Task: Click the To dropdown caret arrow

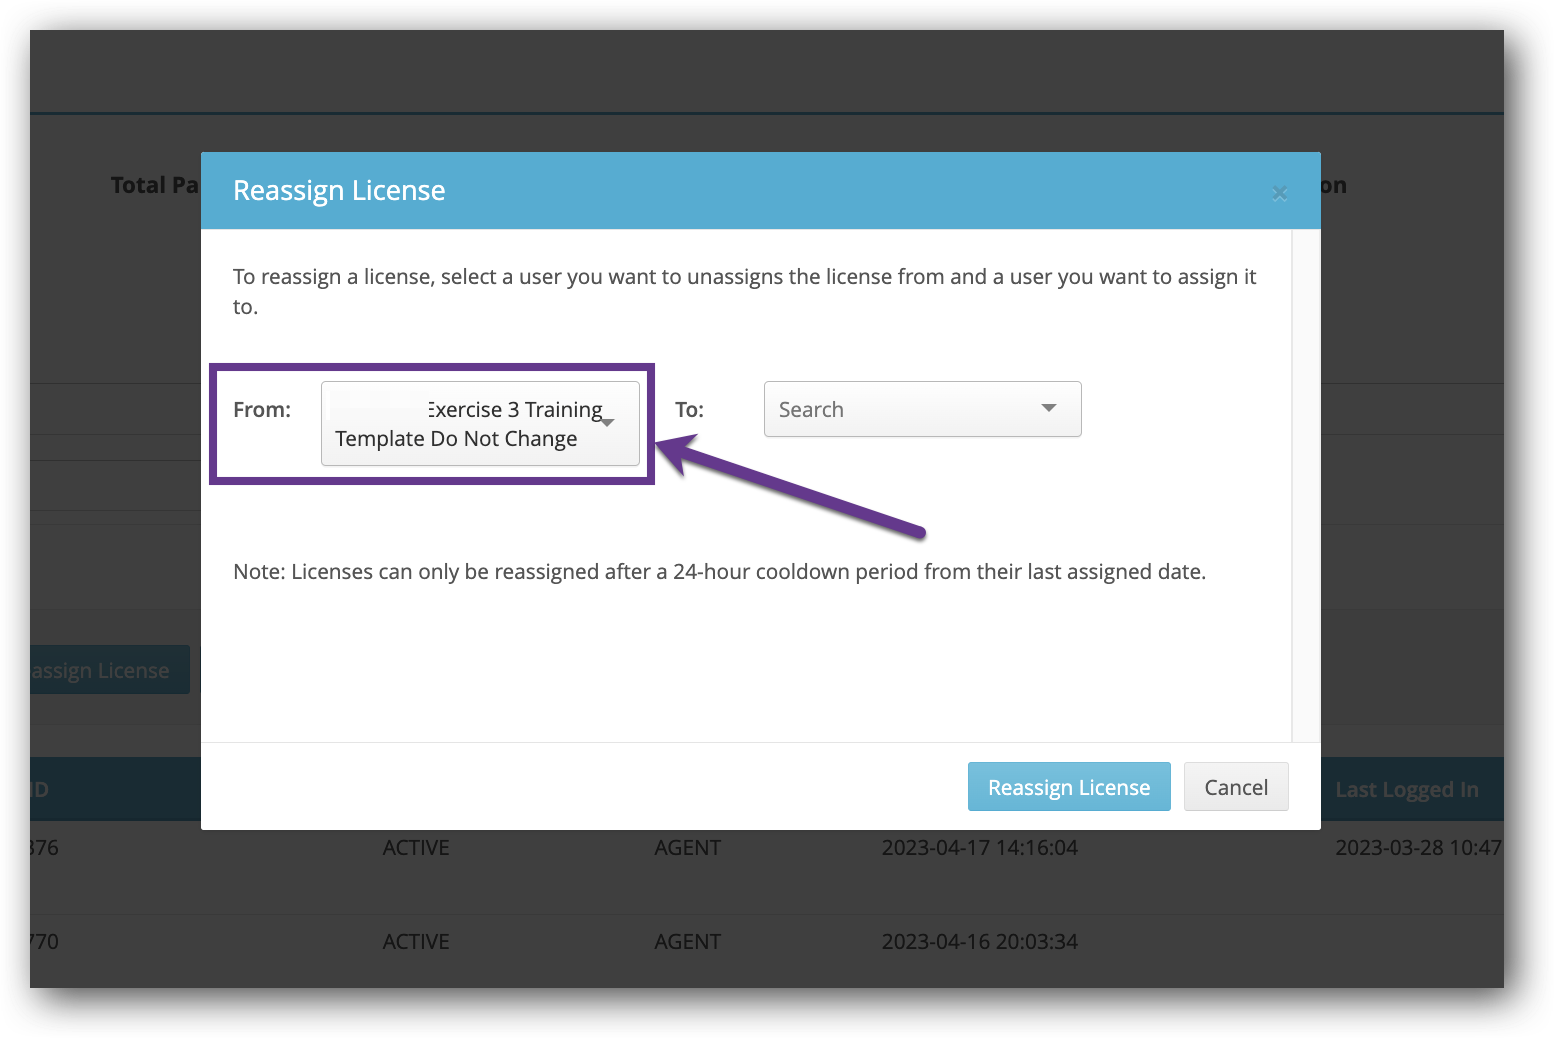Action: coord(1048,408)
